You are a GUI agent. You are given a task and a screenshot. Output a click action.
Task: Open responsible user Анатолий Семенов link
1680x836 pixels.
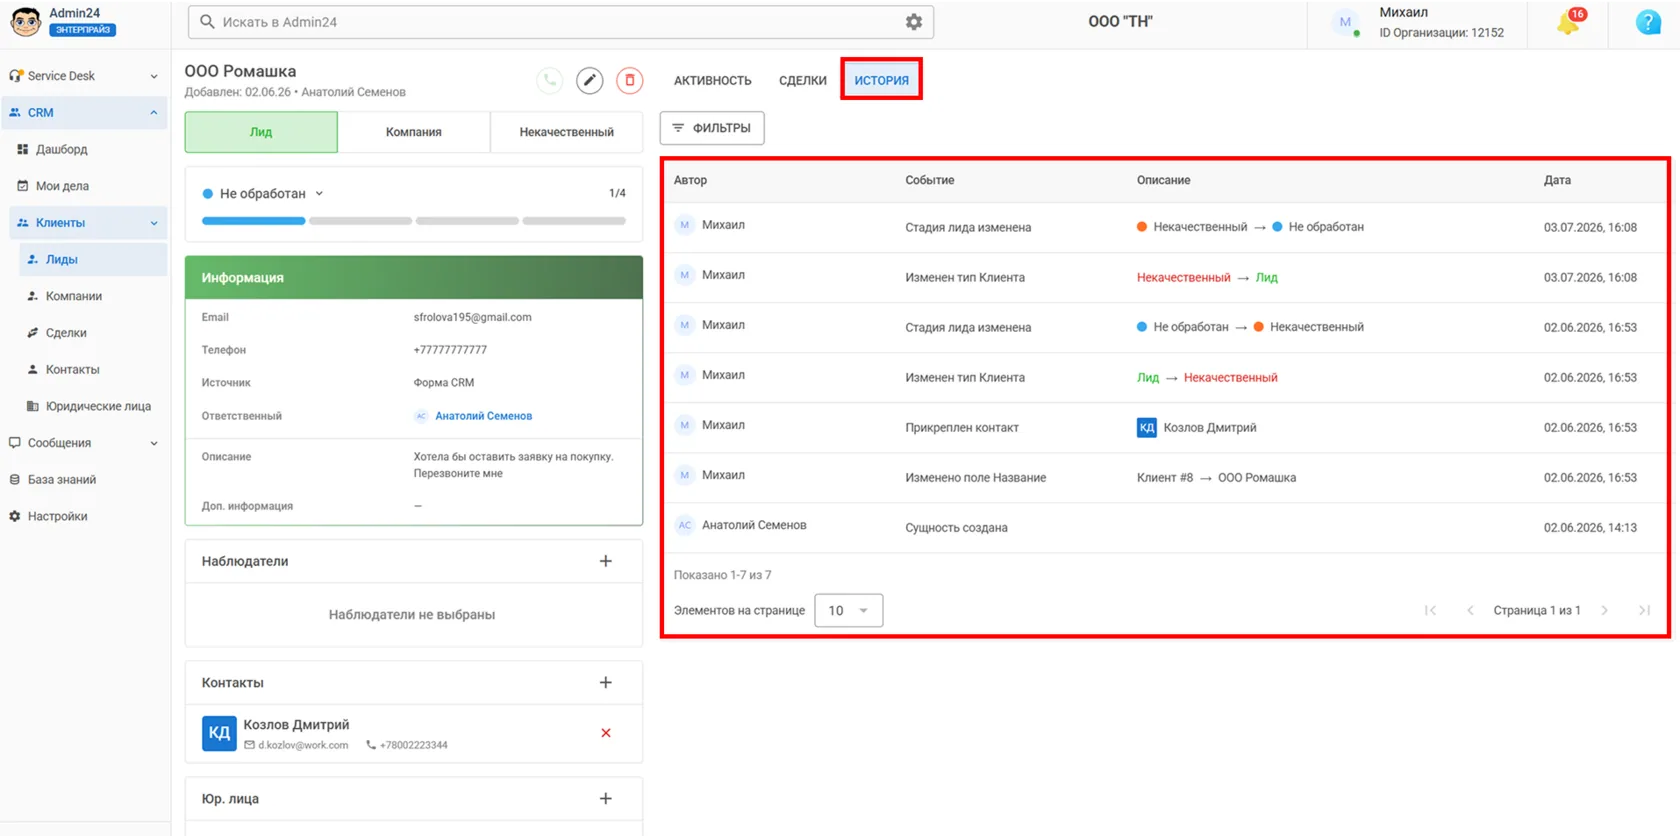483,416
